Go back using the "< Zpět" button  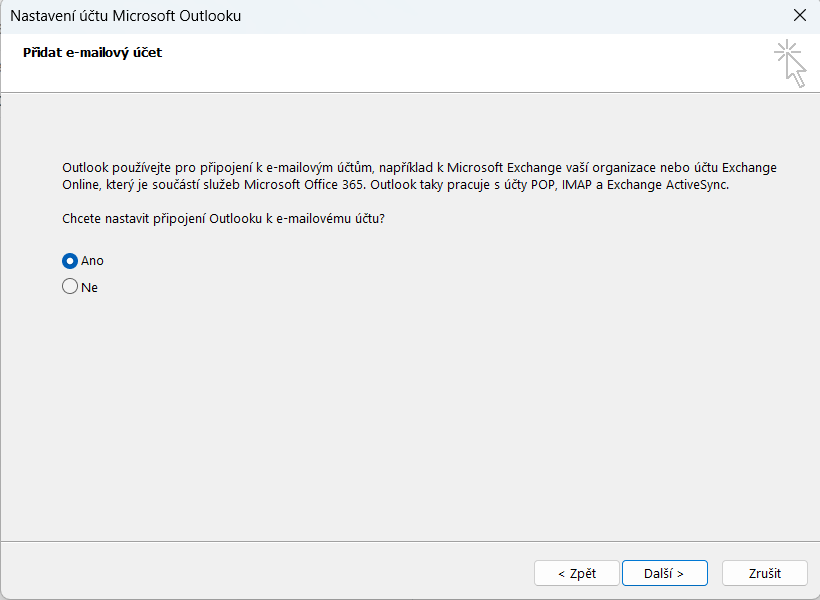(x=577, y=573)
